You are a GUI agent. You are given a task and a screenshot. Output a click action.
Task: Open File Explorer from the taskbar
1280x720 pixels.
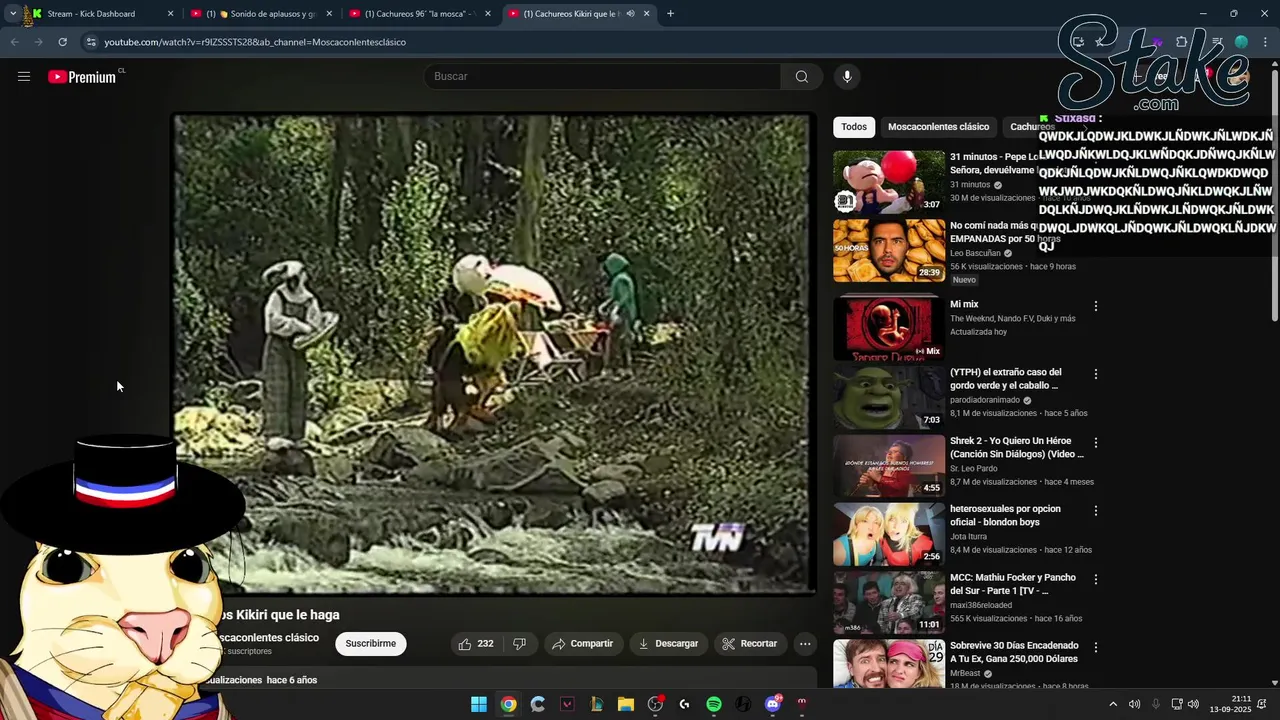pyautogui.click(x=626, y=704)
